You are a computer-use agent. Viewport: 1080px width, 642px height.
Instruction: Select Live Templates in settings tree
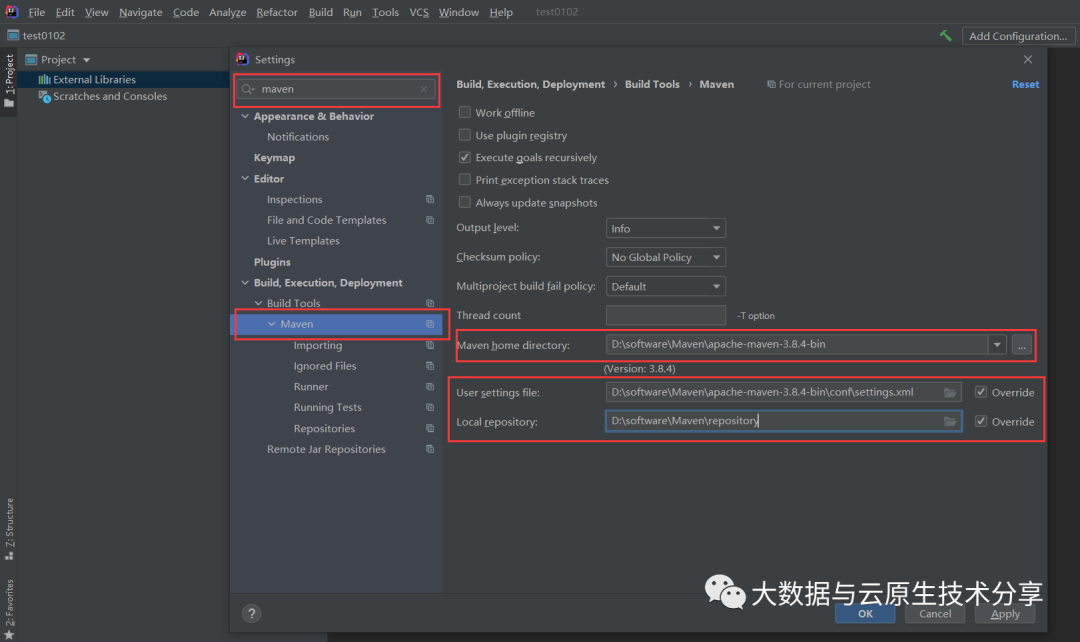(x=303, y=240)
